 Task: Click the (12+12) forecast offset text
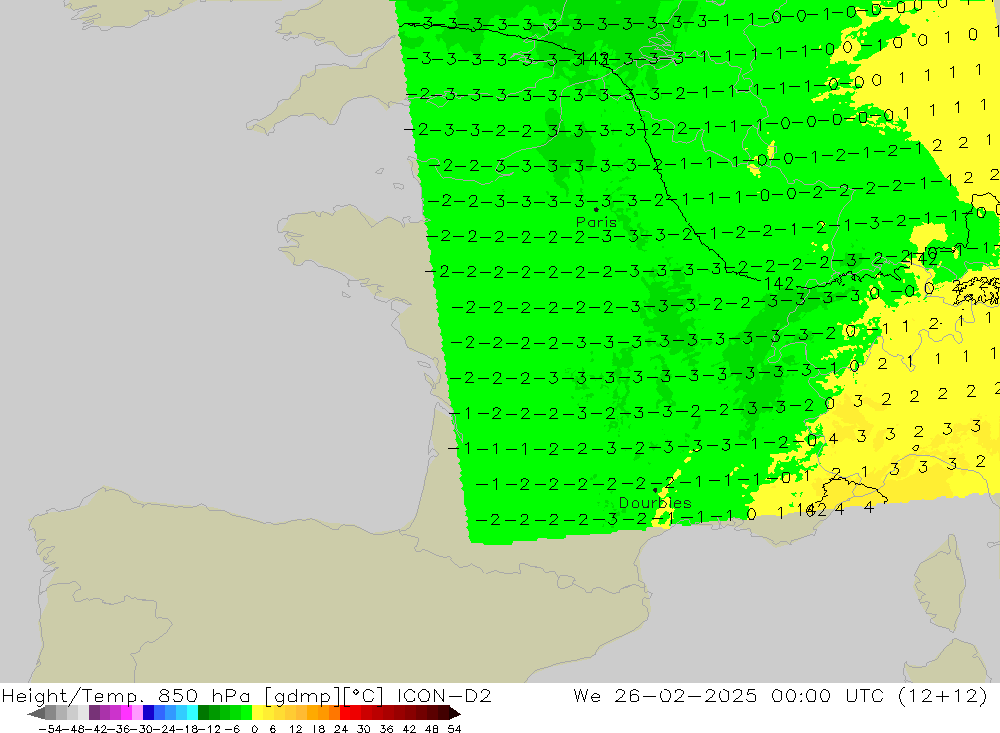pos(943,695)
